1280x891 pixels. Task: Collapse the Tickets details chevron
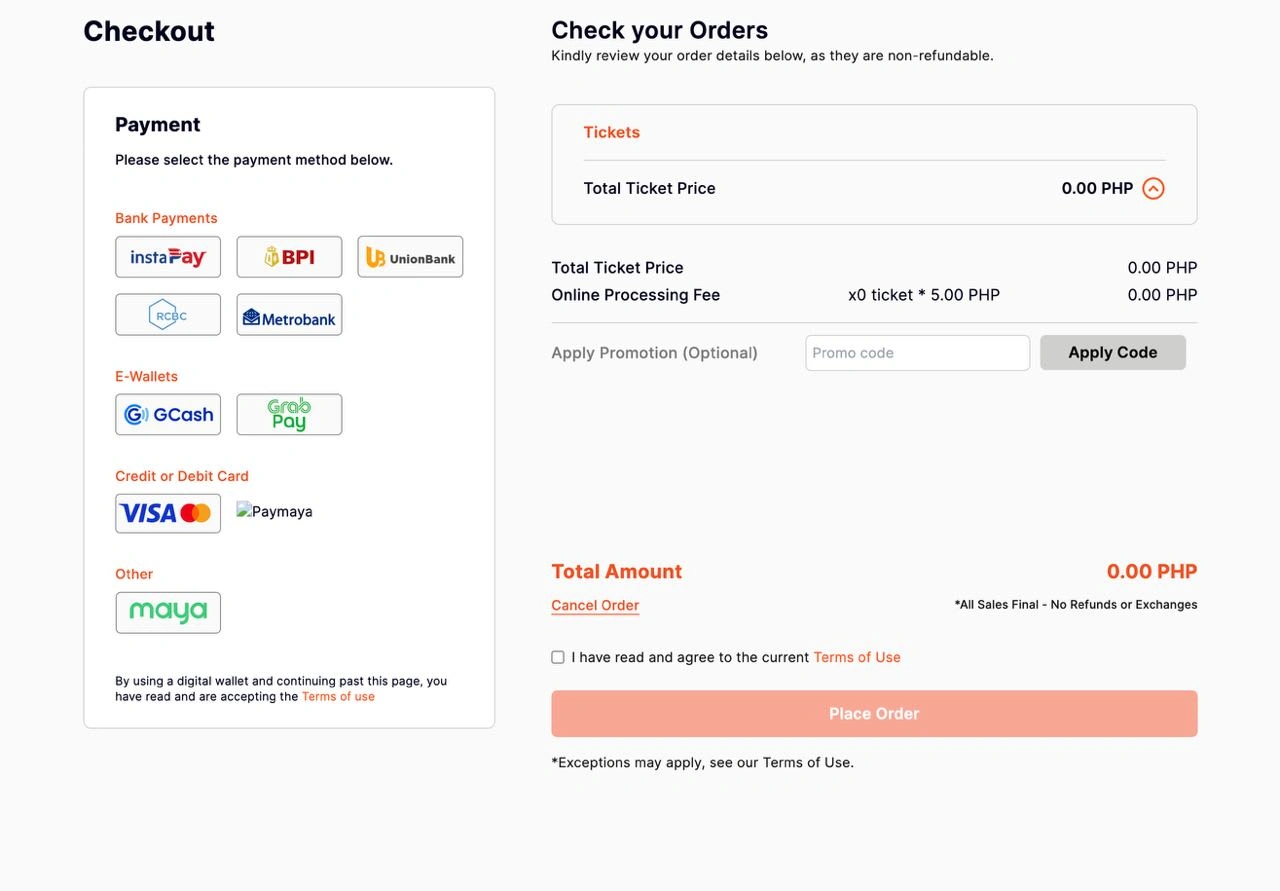[x=1153, y=188]
